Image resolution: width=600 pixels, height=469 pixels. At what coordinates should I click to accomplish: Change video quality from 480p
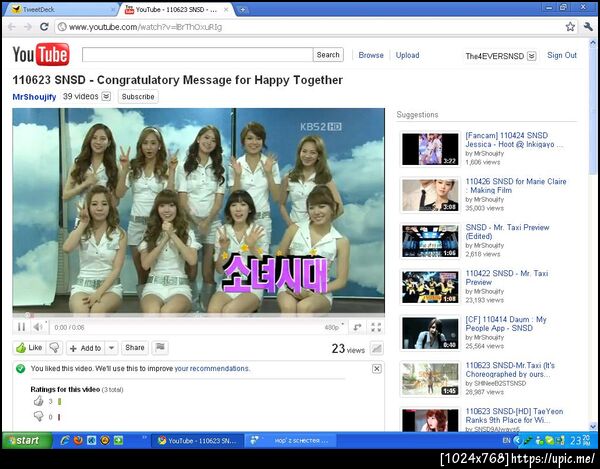click(334, 327)
